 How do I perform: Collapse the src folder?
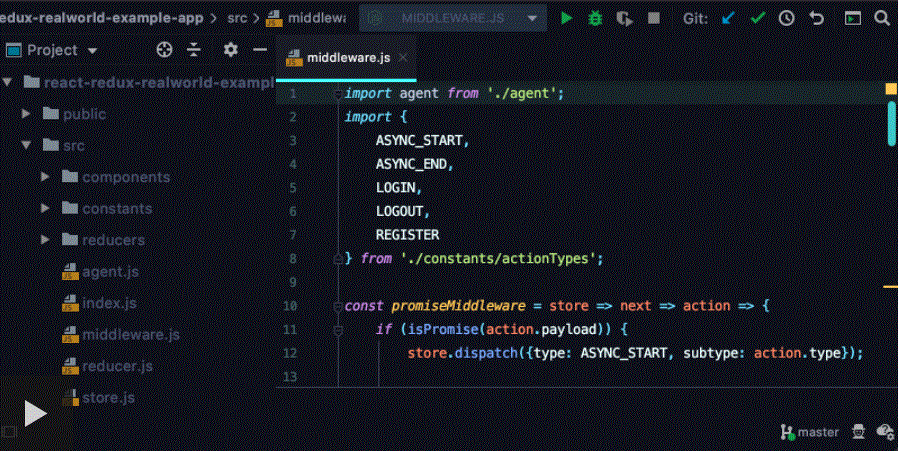27,146
